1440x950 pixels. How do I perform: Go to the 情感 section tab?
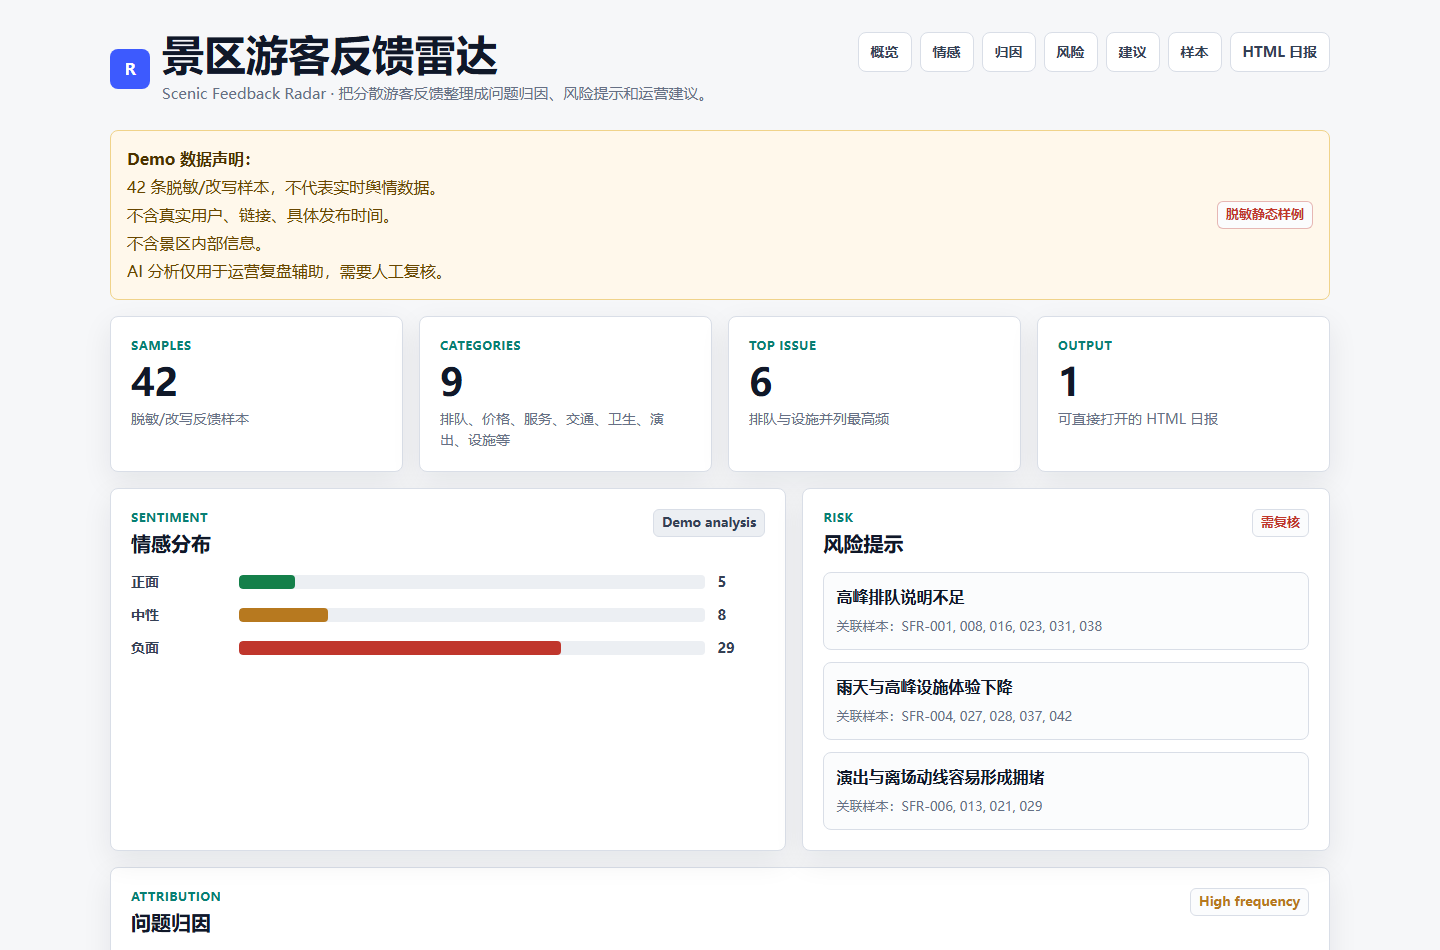pyautogui.click(x=947, y=52)
